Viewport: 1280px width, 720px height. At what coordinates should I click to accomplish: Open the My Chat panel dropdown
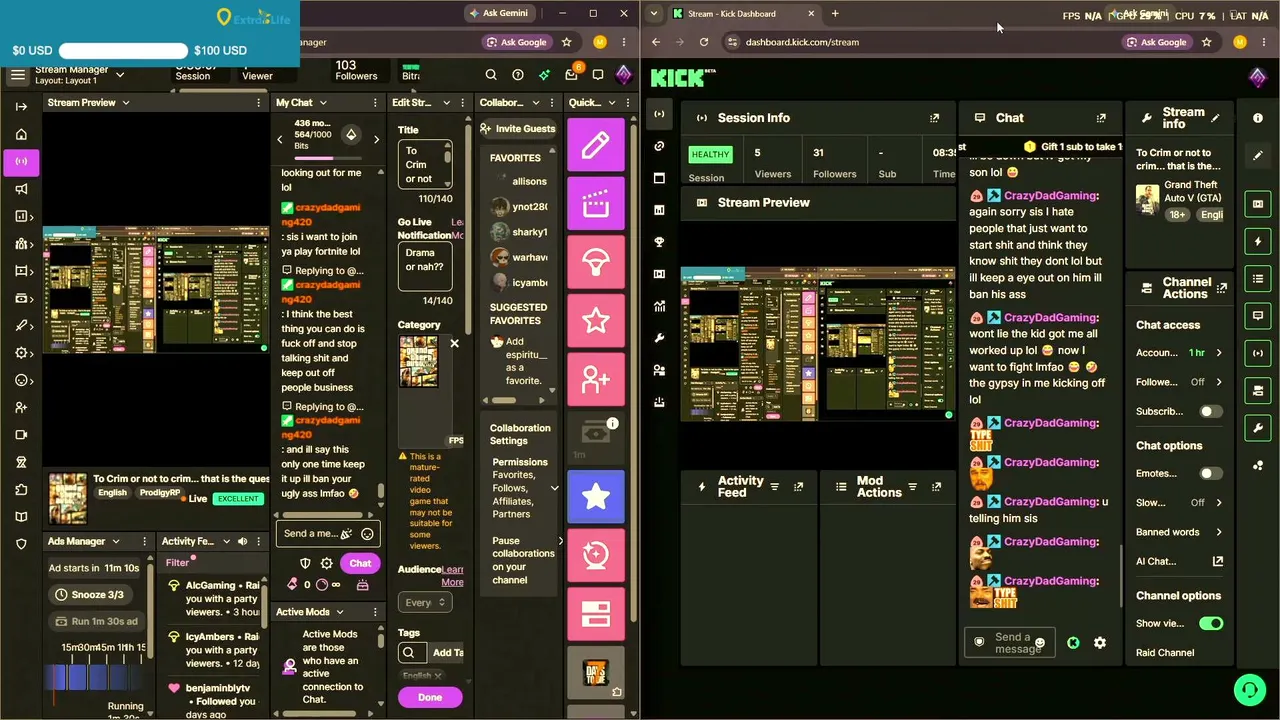point(323,102)
